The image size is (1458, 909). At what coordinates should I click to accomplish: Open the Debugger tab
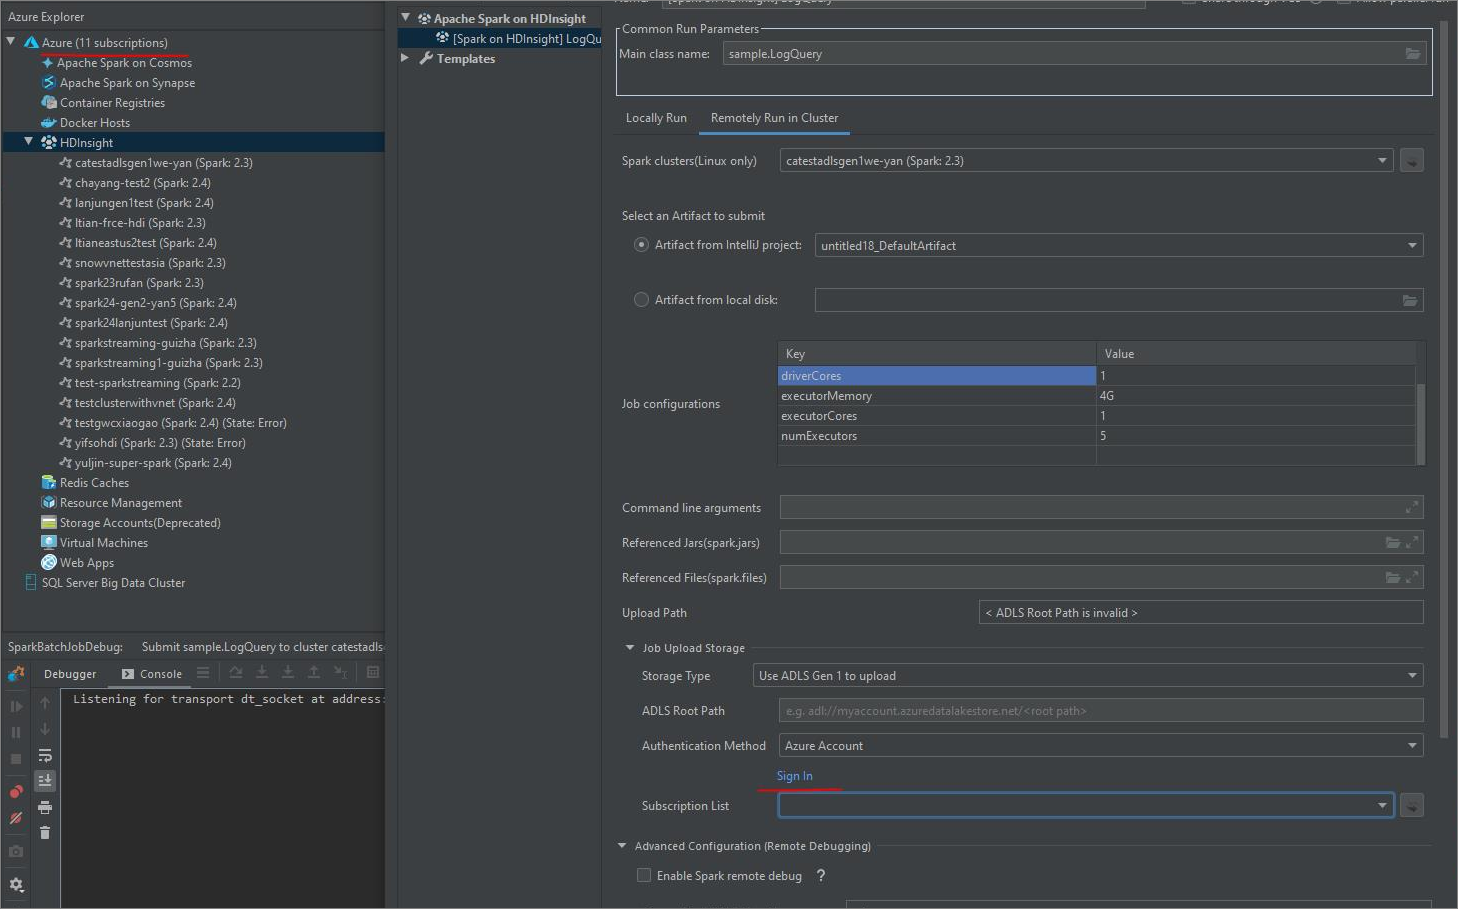[x=69, y=673]
